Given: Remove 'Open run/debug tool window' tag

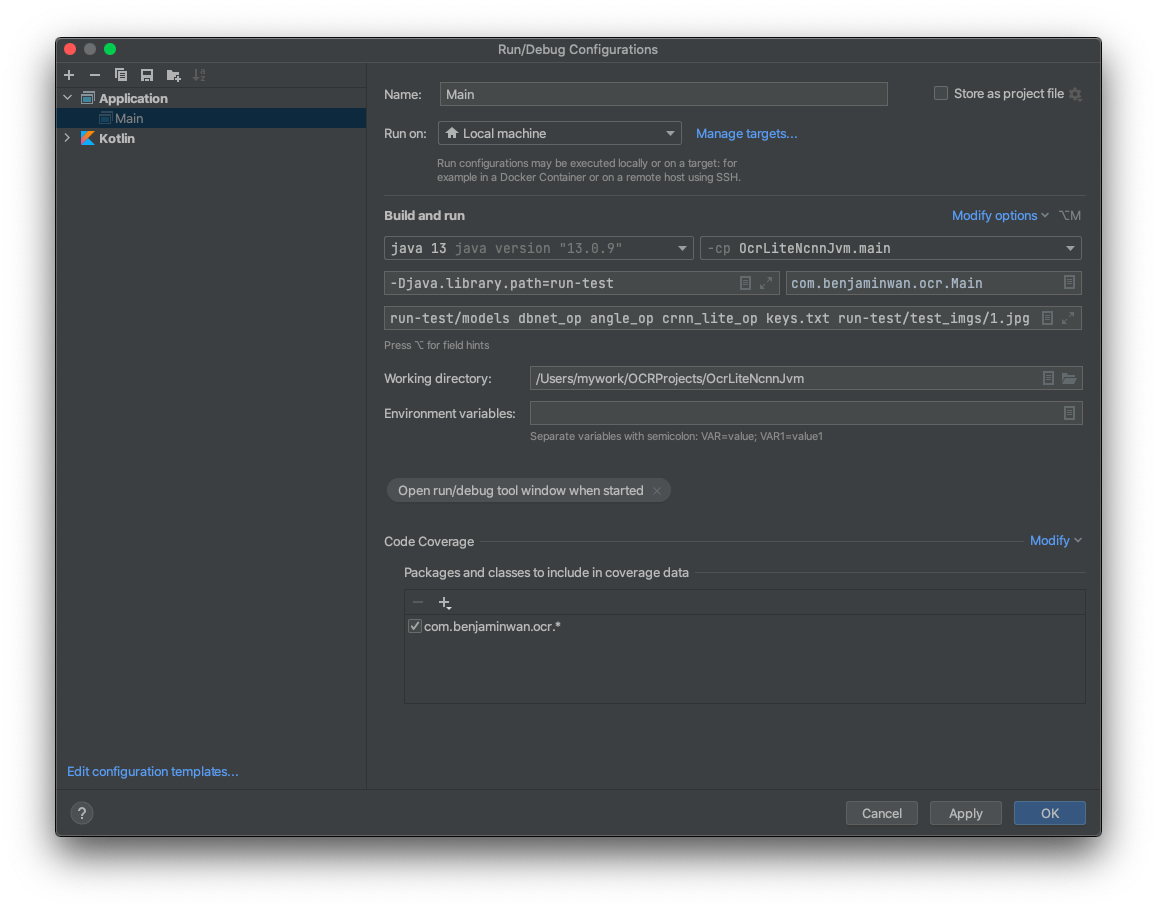Looking at the screenshot, I should (x=657, y=491).
